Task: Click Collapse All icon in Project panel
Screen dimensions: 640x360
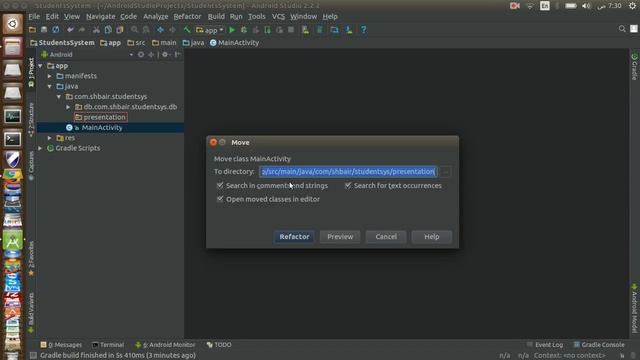Action: tap(151, 54)
